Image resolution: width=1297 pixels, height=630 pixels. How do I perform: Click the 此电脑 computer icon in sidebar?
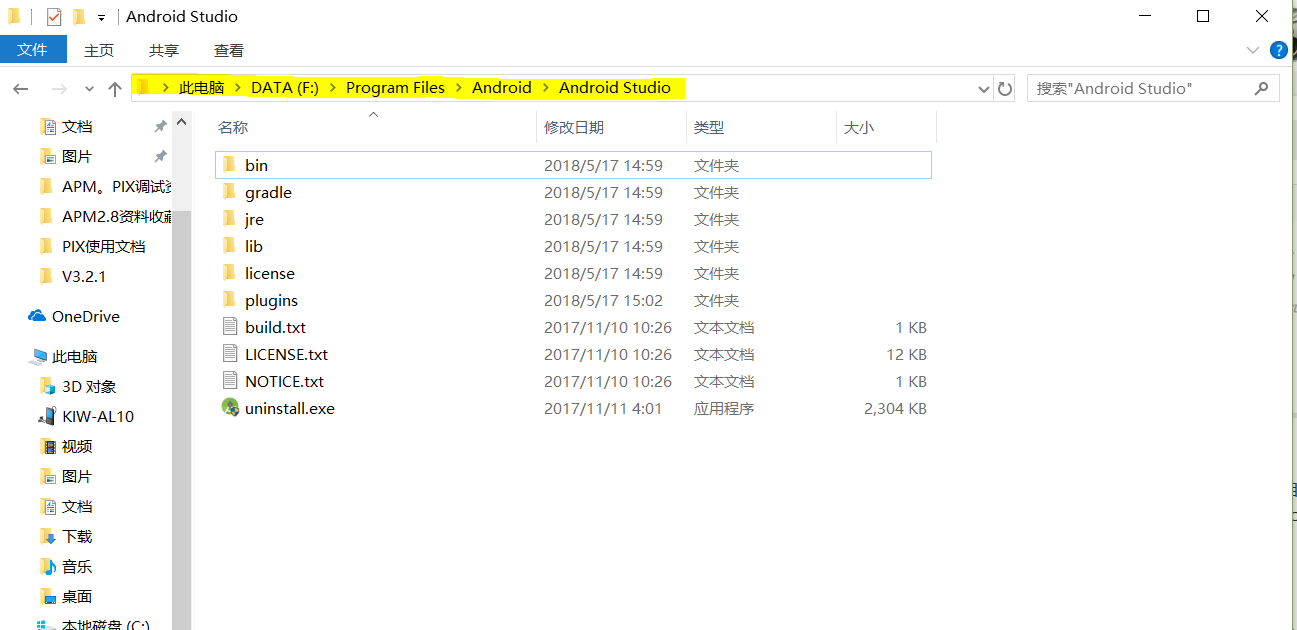39,356
